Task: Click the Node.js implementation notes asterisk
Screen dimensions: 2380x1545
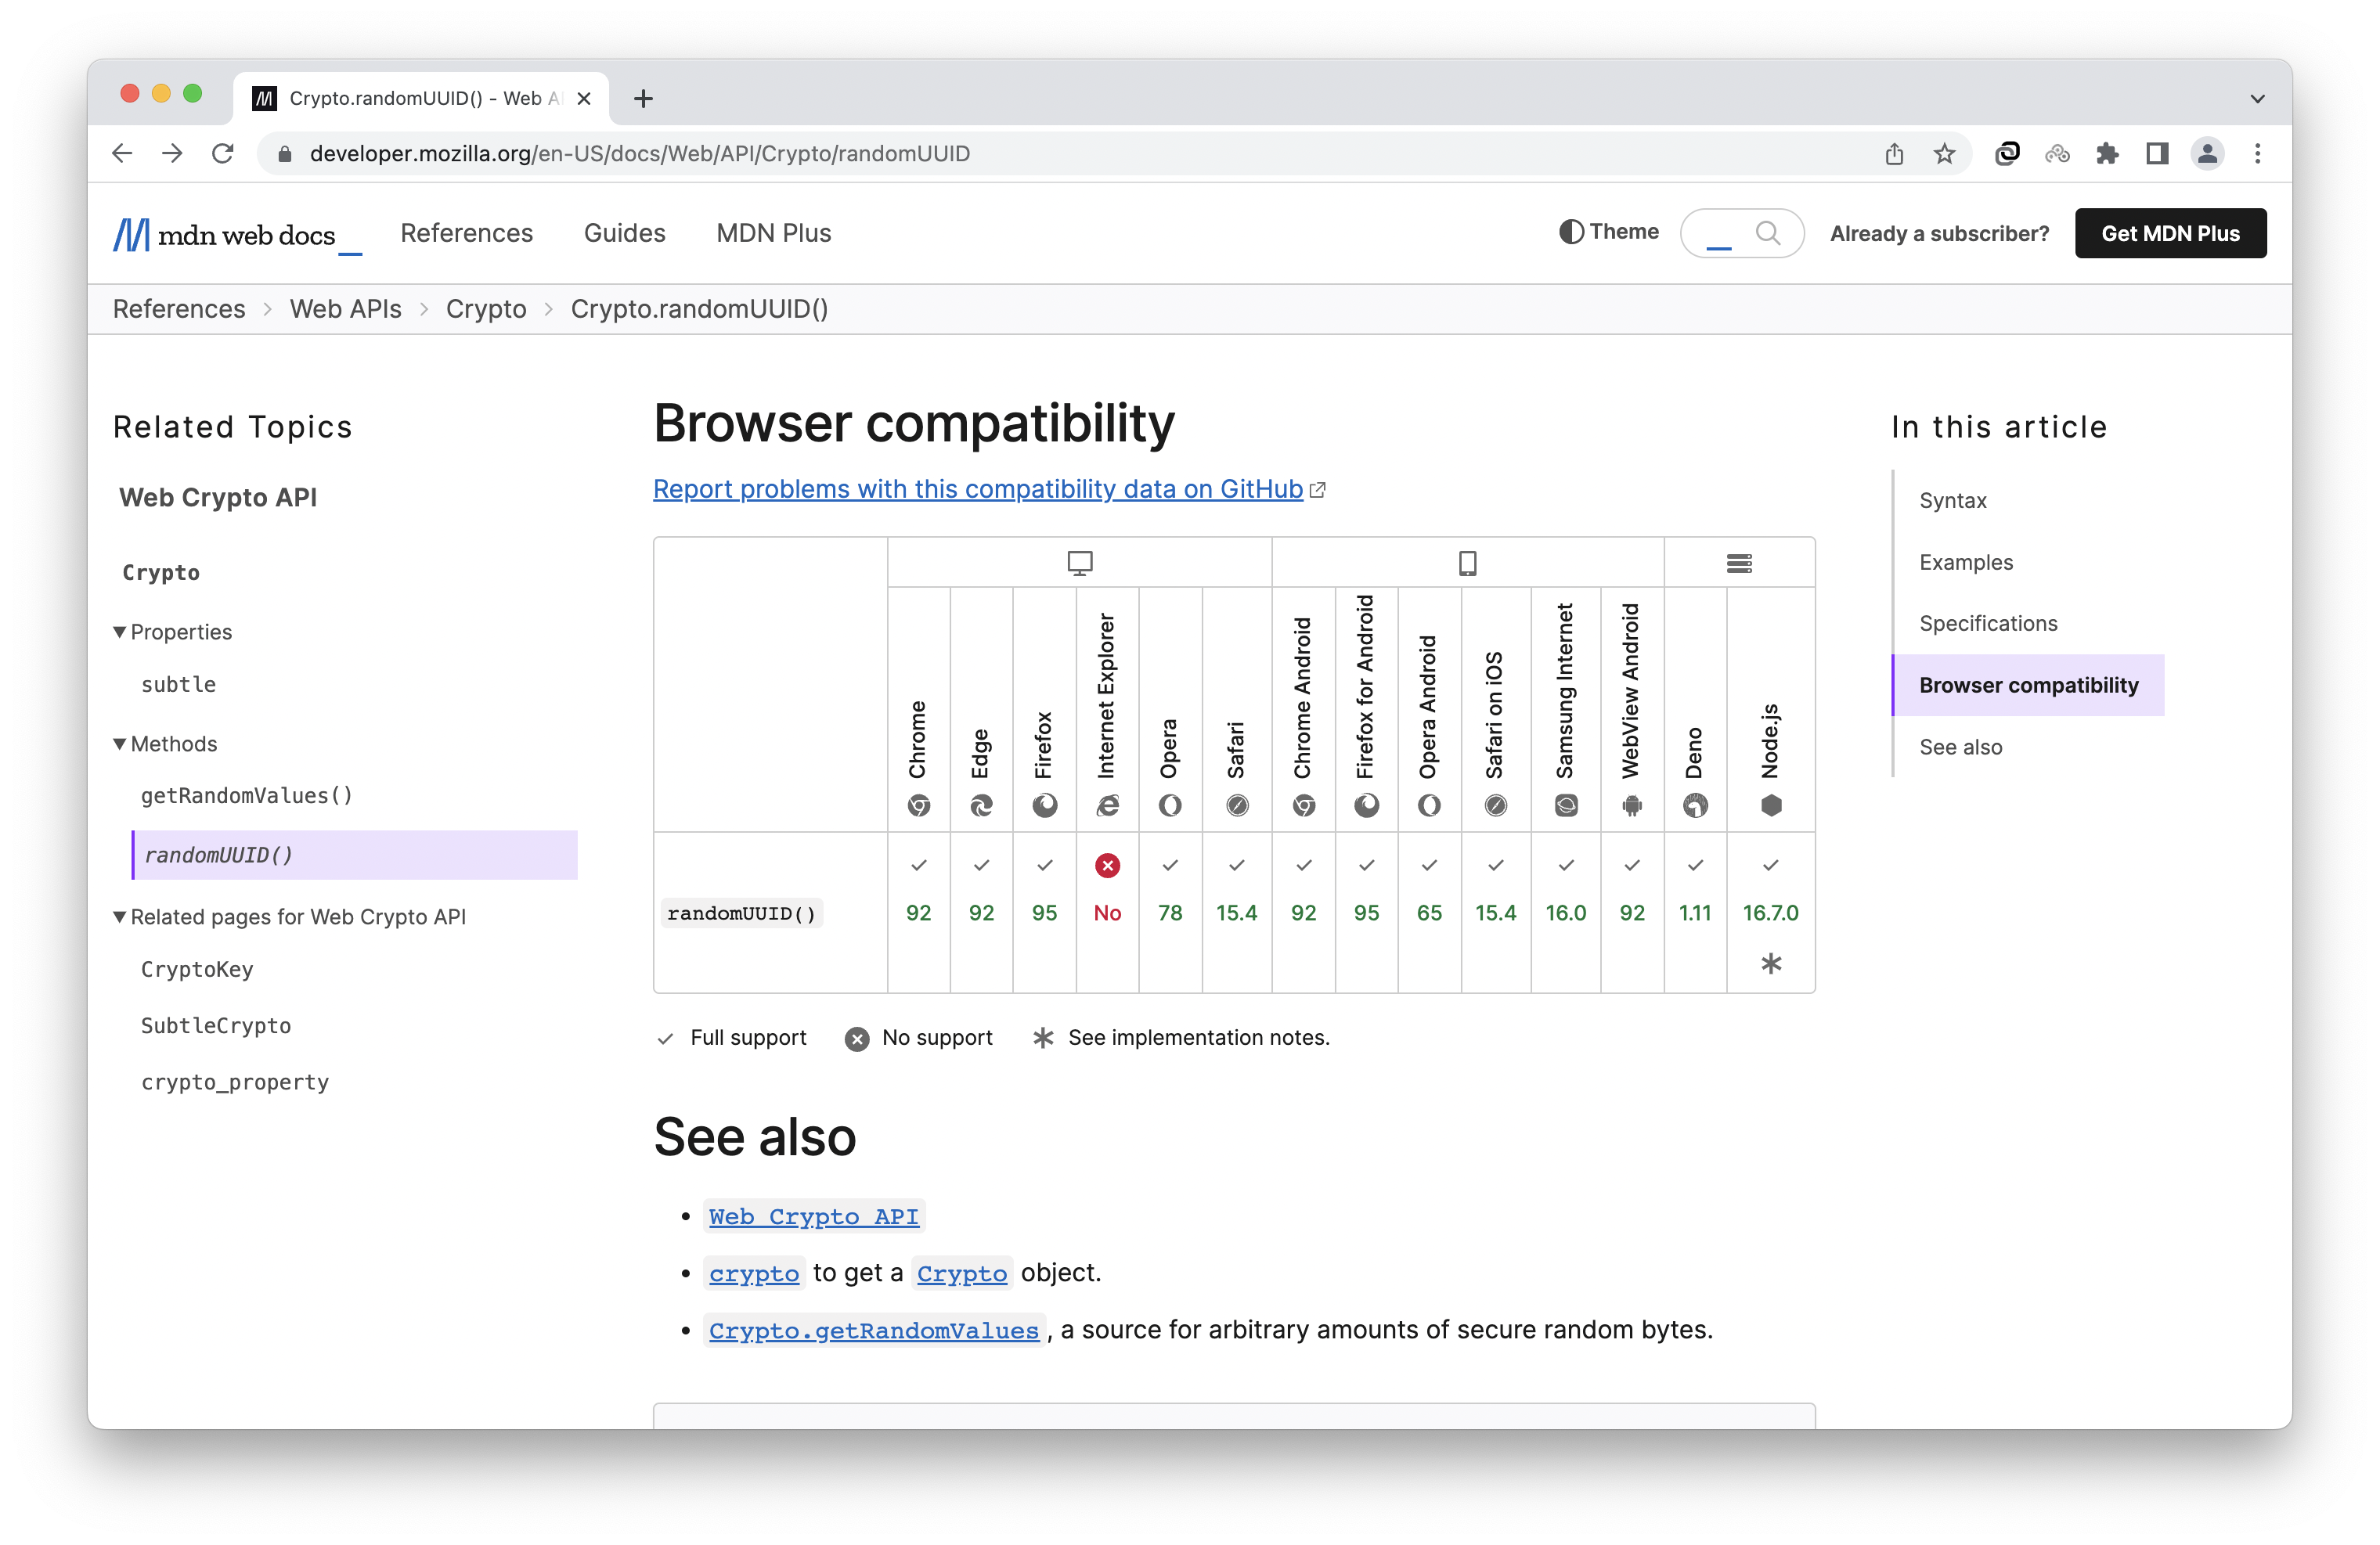Action: [1770, 963]
